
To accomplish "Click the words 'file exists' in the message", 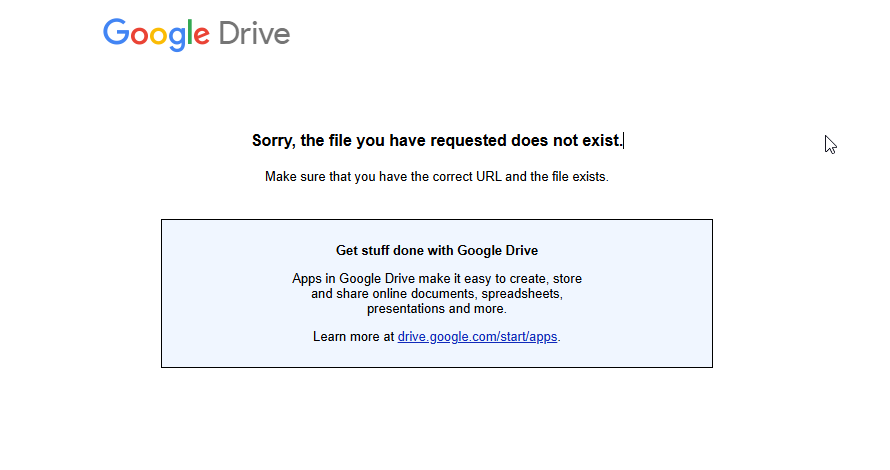I will (x=578, y=177).
